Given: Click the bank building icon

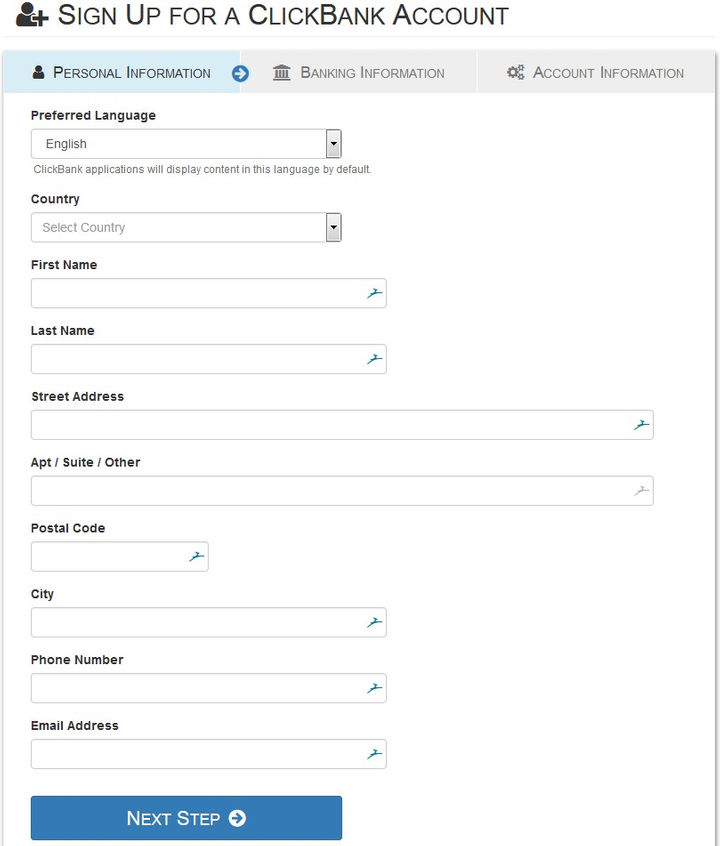Looking at the screenshot, I should (282, 72).
